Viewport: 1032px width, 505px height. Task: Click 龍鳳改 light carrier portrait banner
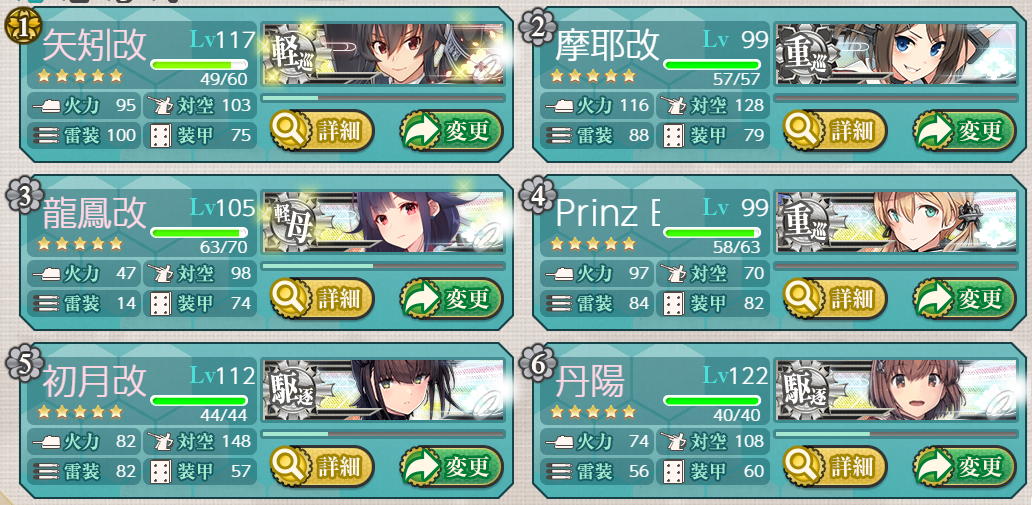[383, 223]
